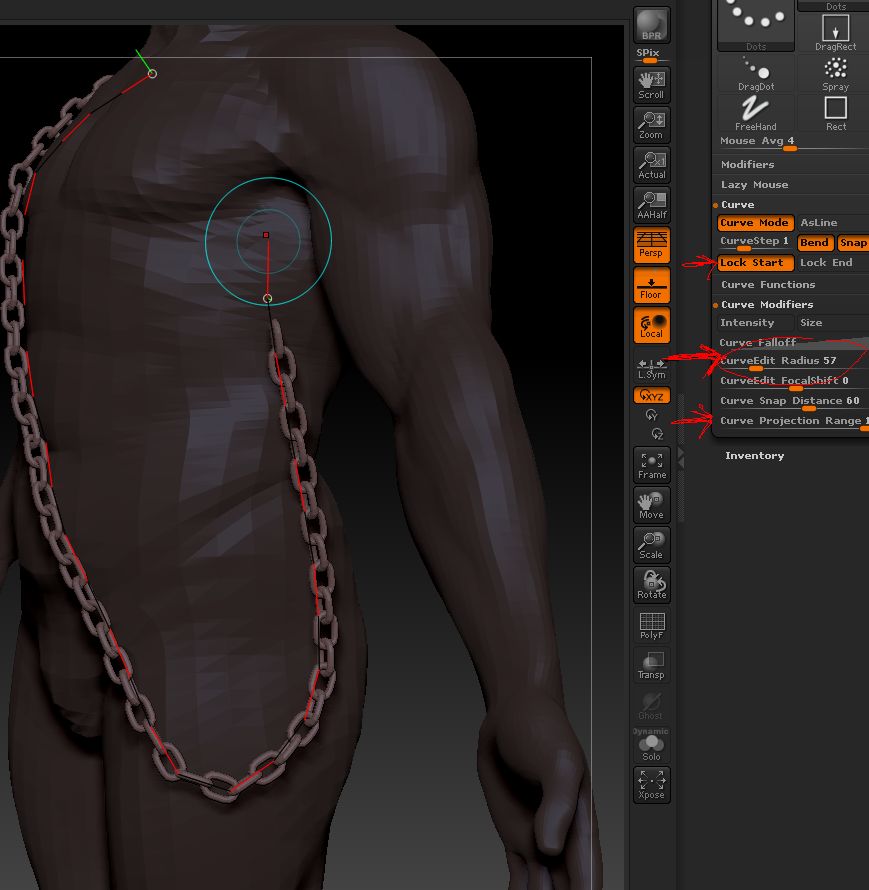This screenshot has width=869, height=890.
Task: Choose the Rect stroke type
Action: pyautogui.click(x=835, y=113)
